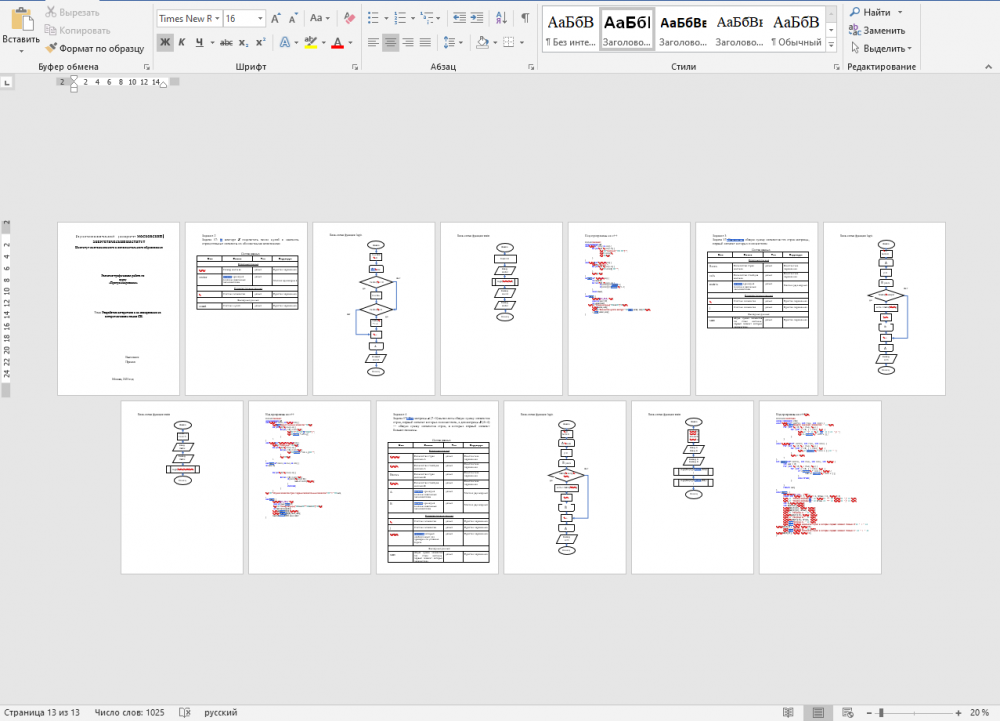Screen dimensions: 1000x721
Task: Click the Increase Indent icon
Action: click(x=481, y=18)
